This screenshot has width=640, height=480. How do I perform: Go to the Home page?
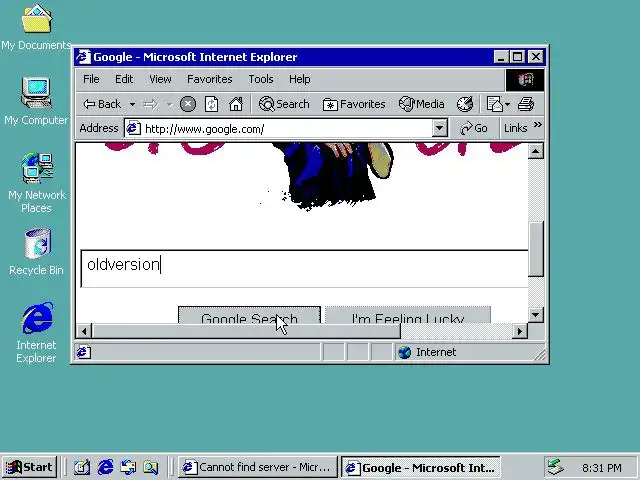236,104
